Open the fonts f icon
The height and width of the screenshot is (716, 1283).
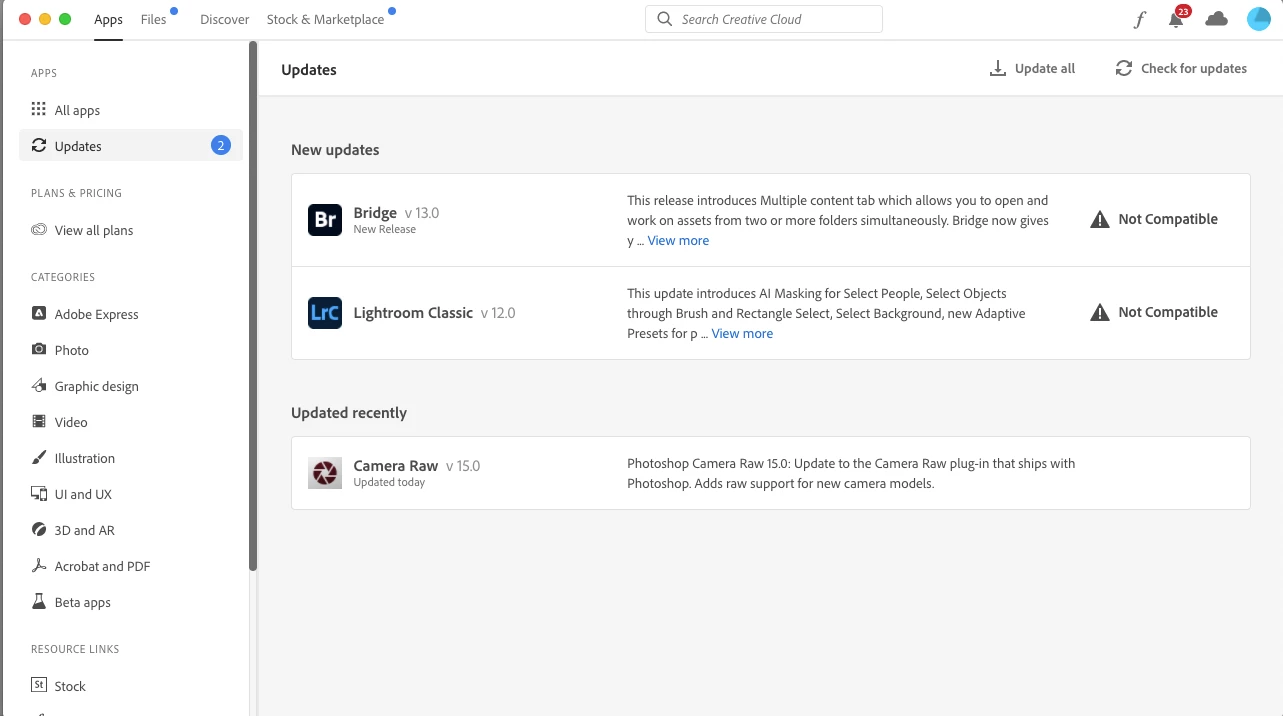click(x=1139, y=19)
